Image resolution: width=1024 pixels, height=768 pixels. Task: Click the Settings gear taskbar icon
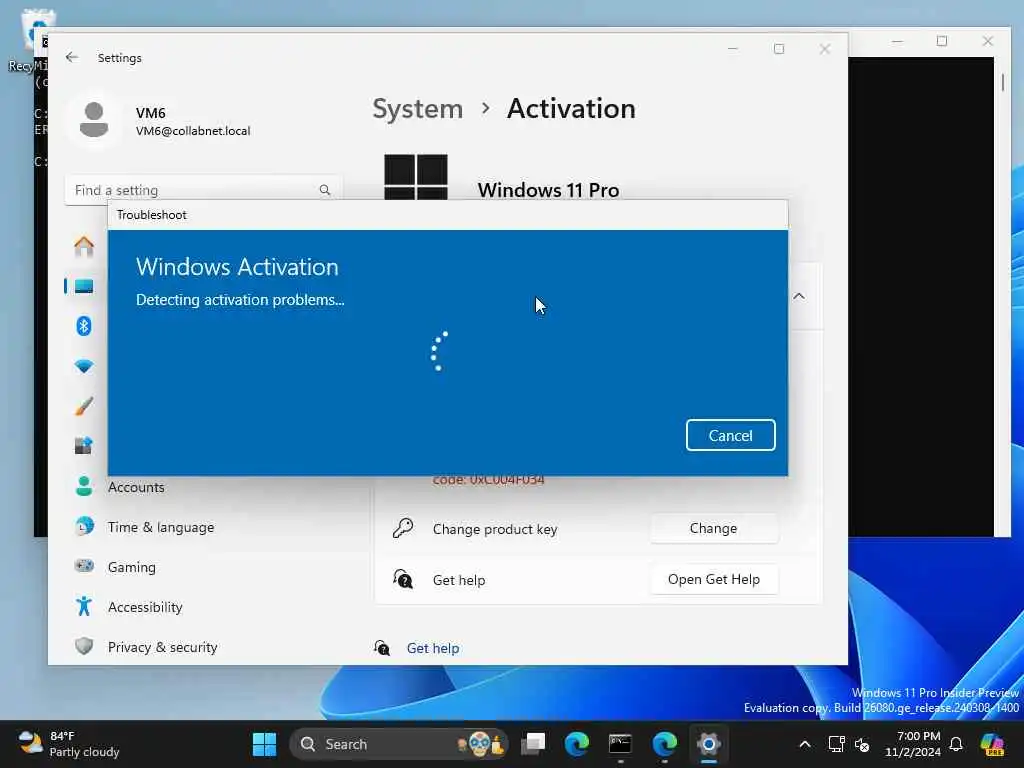708,744
